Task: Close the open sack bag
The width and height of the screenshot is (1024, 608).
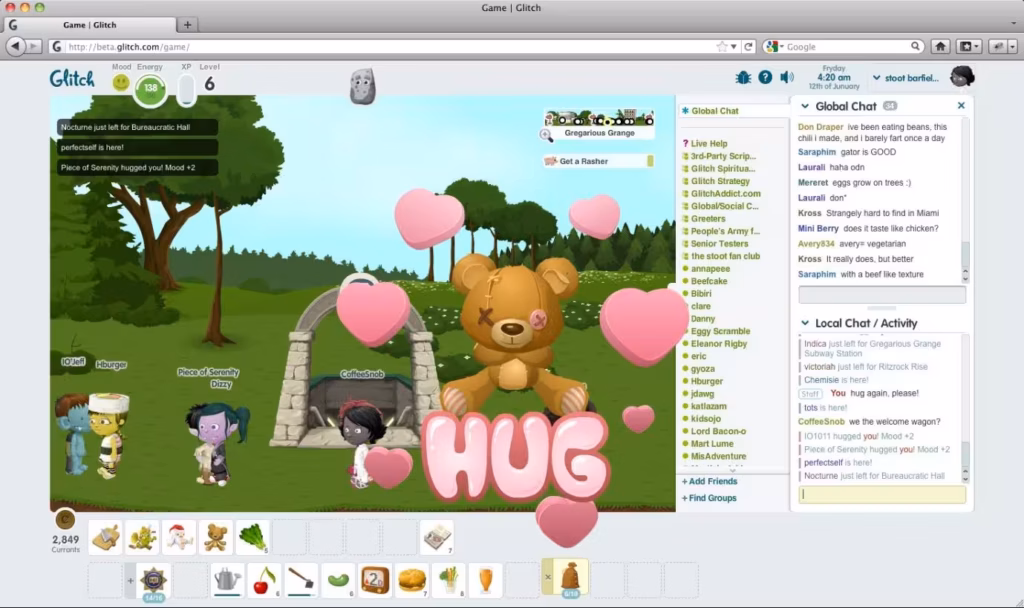Action: [548, 577]
